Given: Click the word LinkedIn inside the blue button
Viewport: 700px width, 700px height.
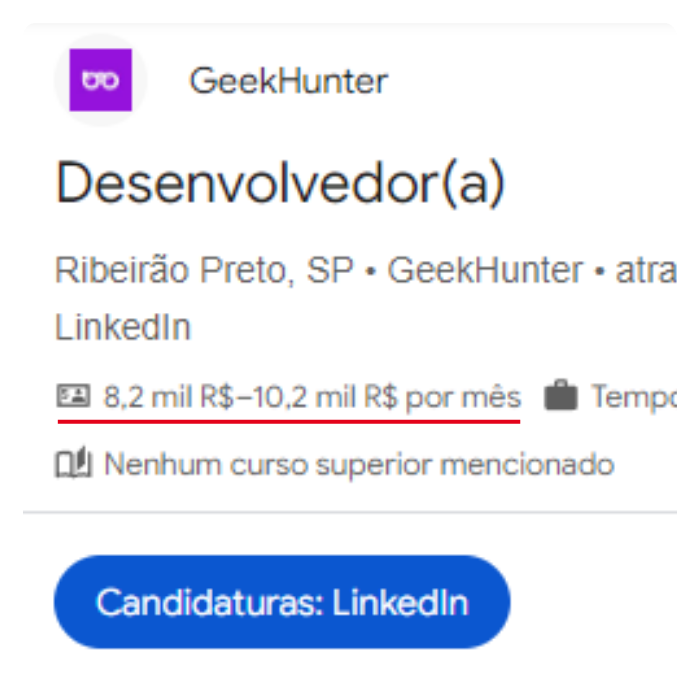Looking at the screenshot, I should (x=400, y=602).
